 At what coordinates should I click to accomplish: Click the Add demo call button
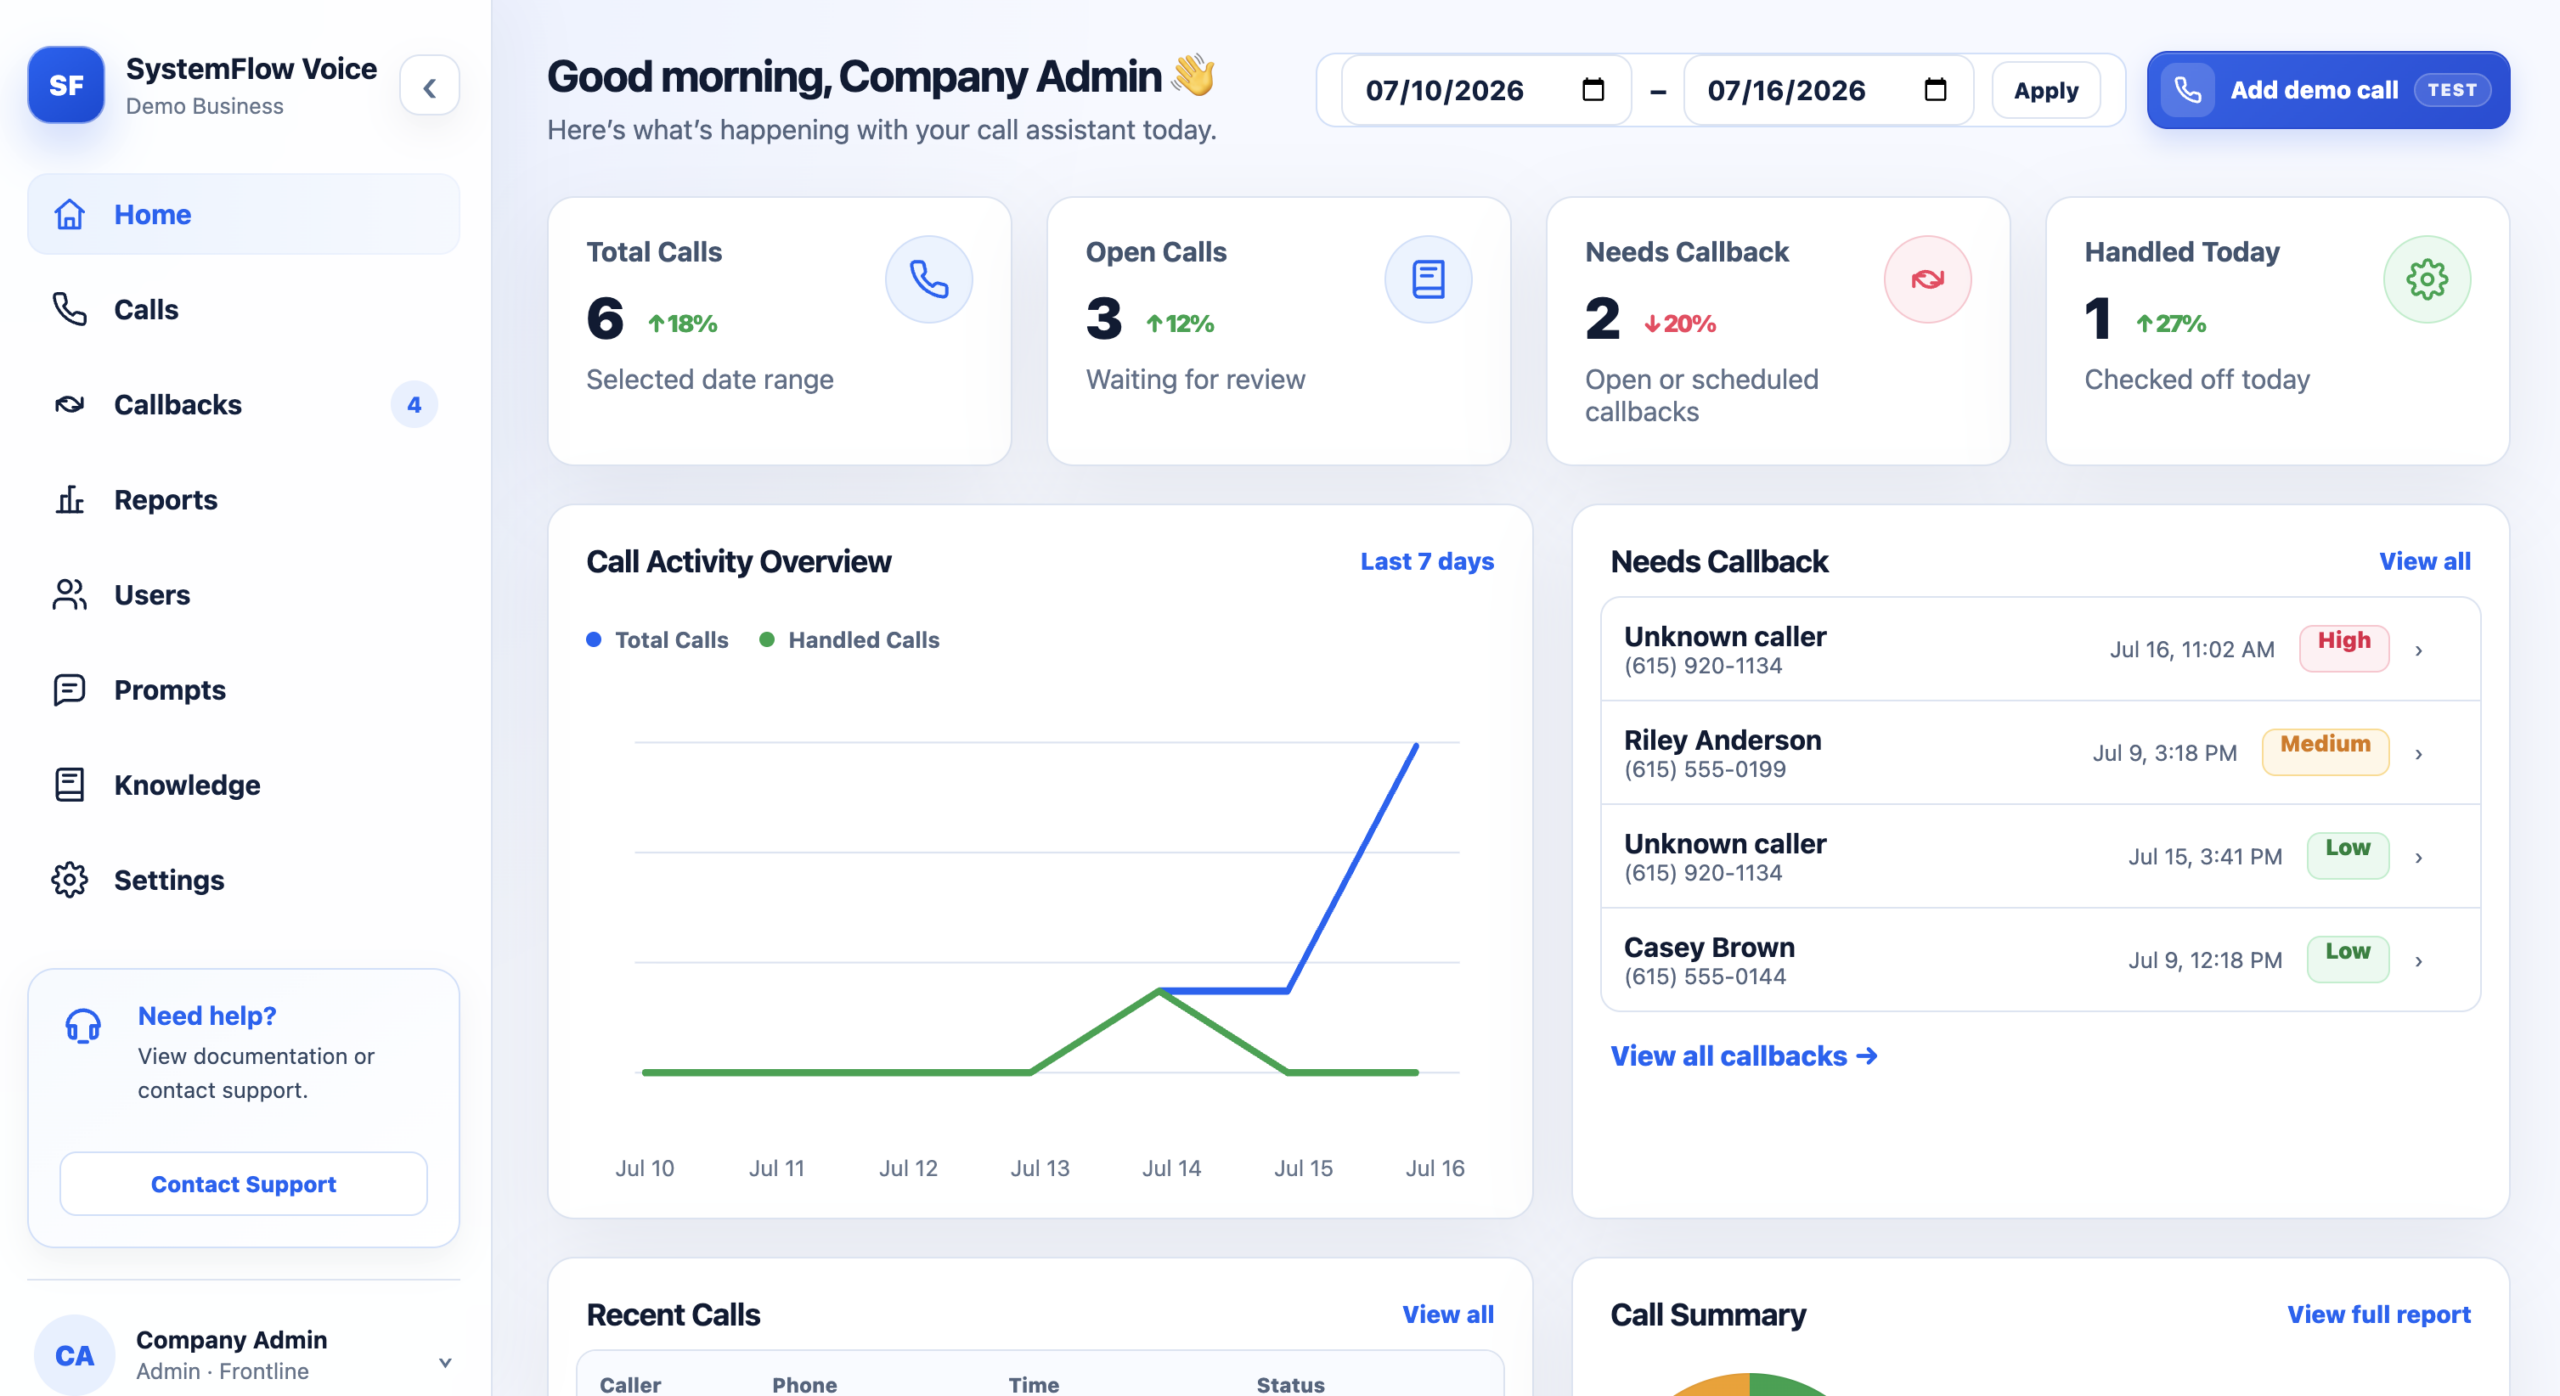(x=2327, y=90)
